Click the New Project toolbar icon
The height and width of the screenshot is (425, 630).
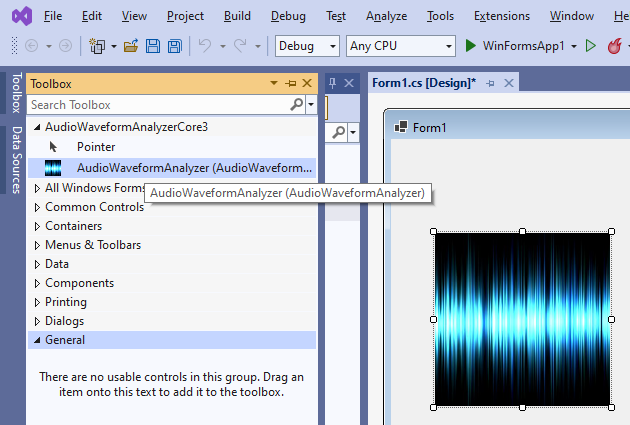(x=98, y=46)
